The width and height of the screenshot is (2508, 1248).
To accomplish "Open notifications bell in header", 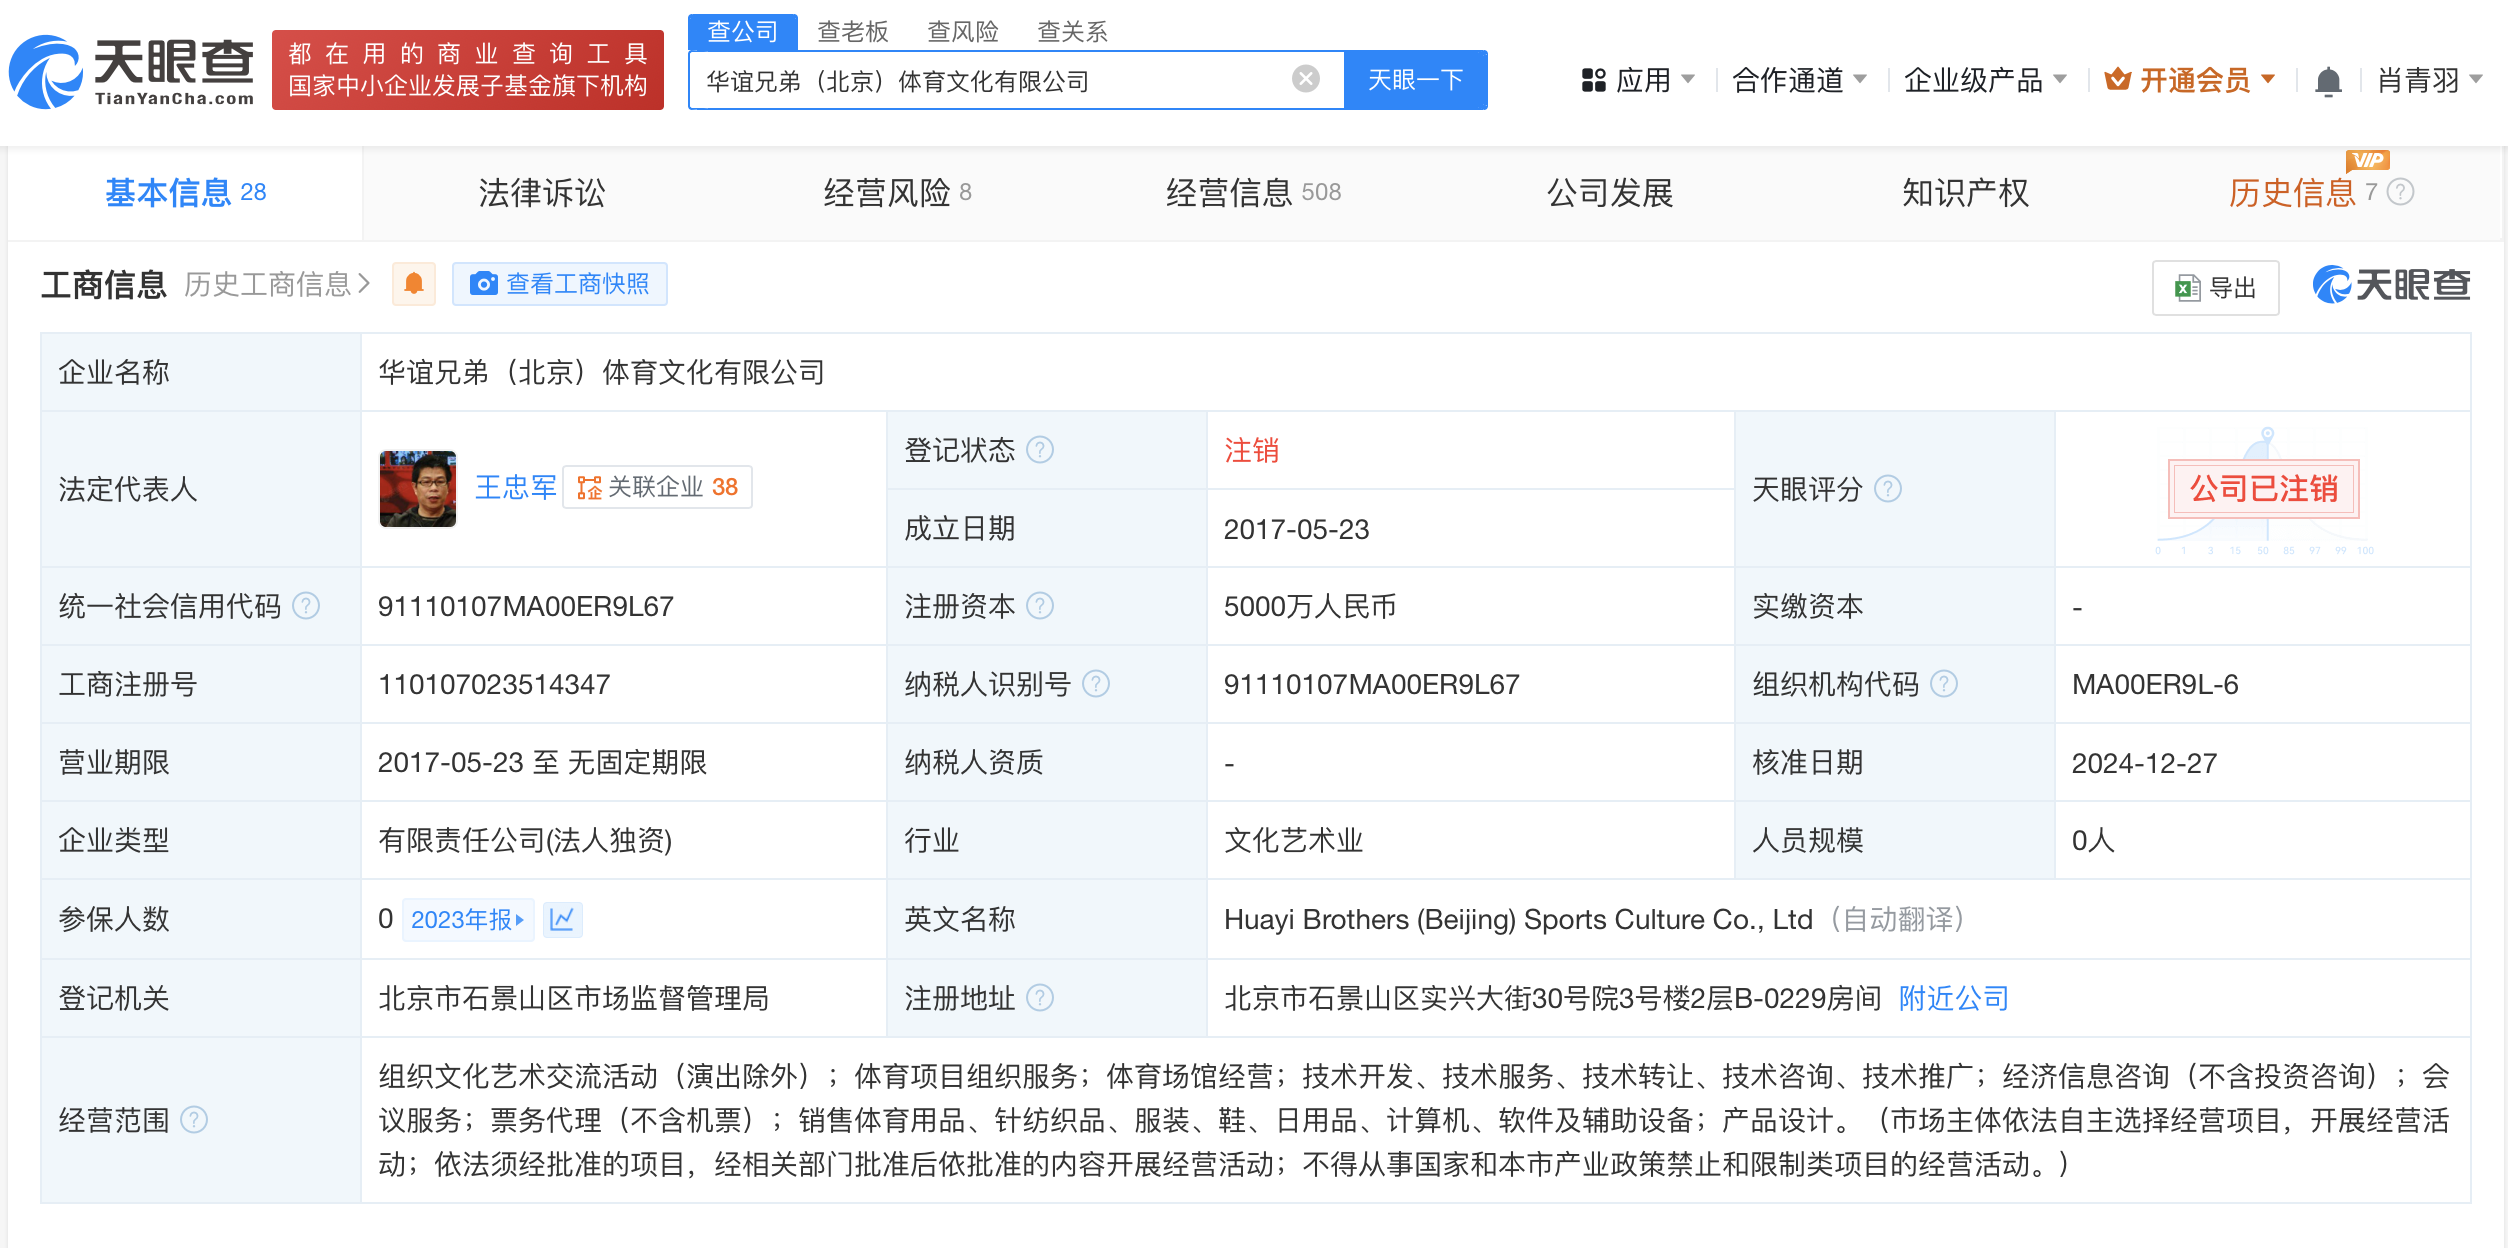I will tap(2328, 81).
